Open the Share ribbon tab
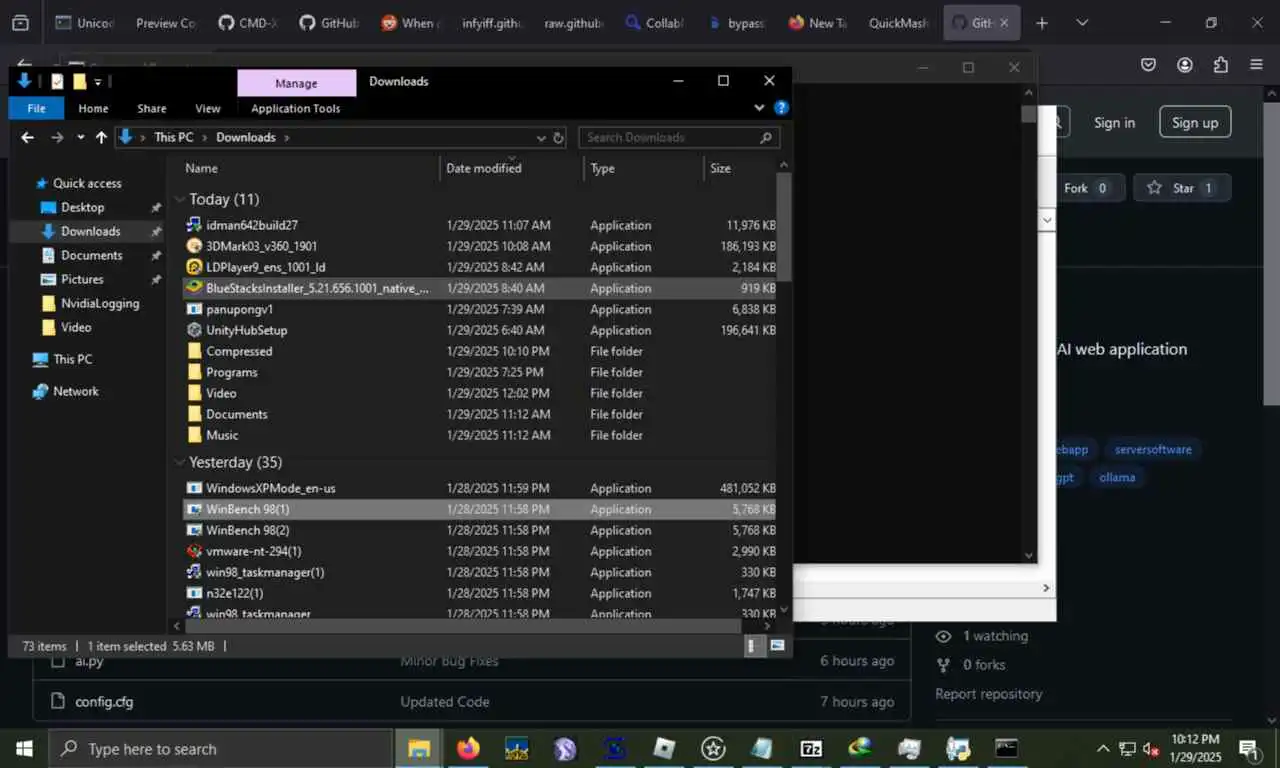Viewport: 1280px width, 768px height. [152, 108]
